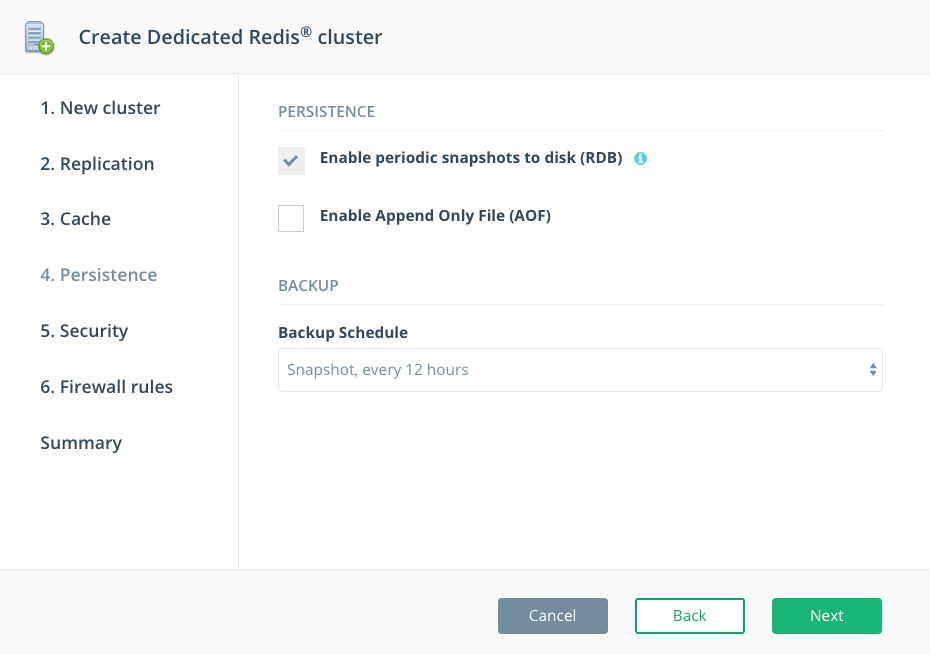The height and width of the screenshot is (654, 930).
Task: Open the Summary step
Action: point(81,443)
